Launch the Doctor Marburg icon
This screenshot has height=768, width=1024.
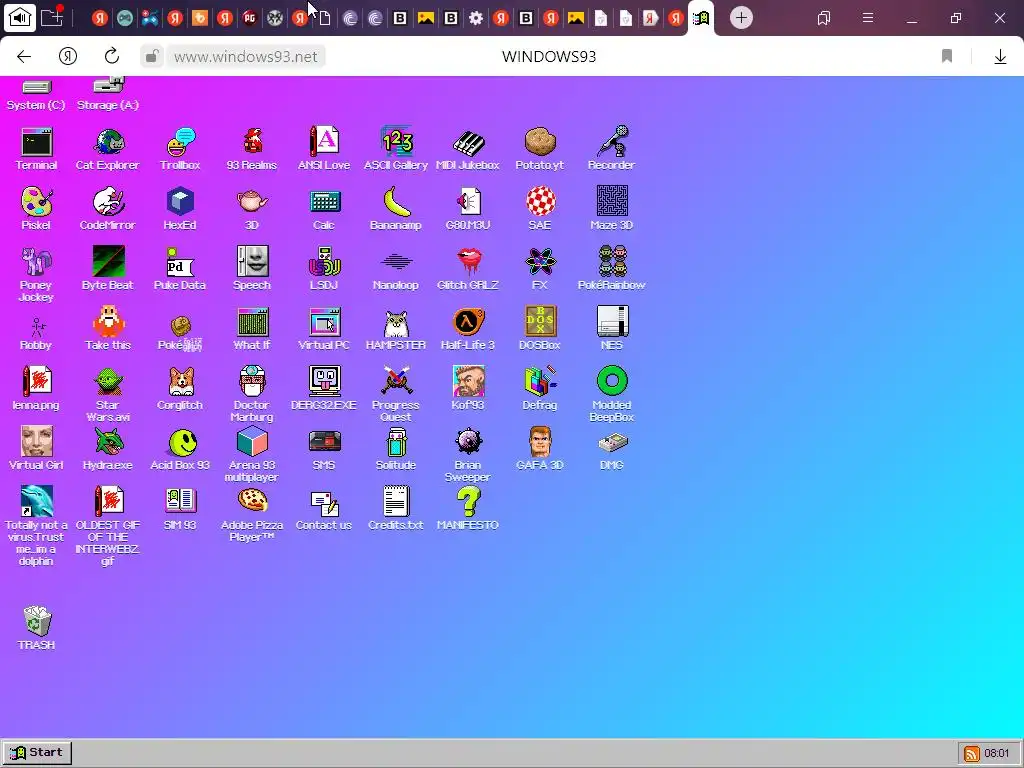tap(252, 394)
